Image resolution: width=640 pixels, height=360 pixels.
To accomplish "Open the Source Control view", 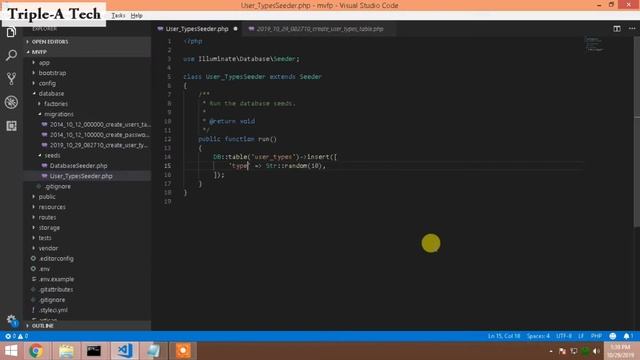I will pos(11,78).
